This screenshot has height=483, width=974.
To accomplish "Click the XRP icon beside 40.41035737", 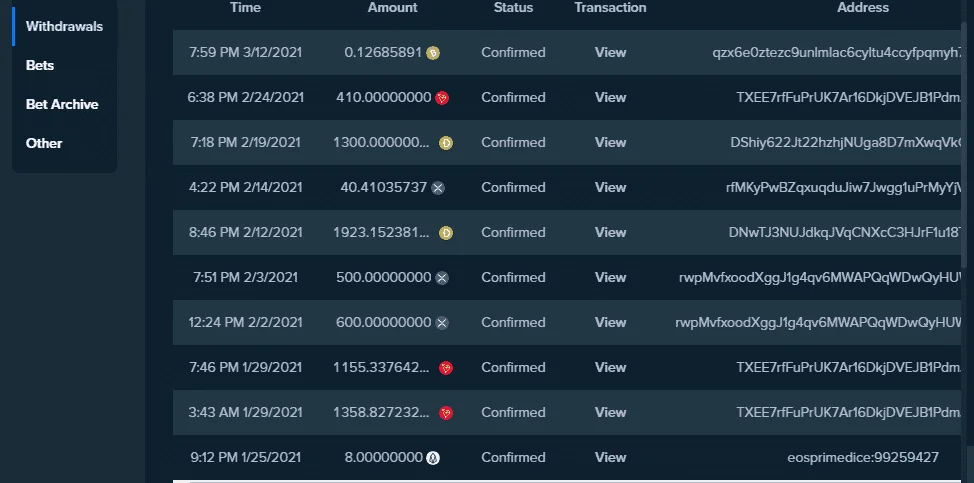I will (438, 187).
